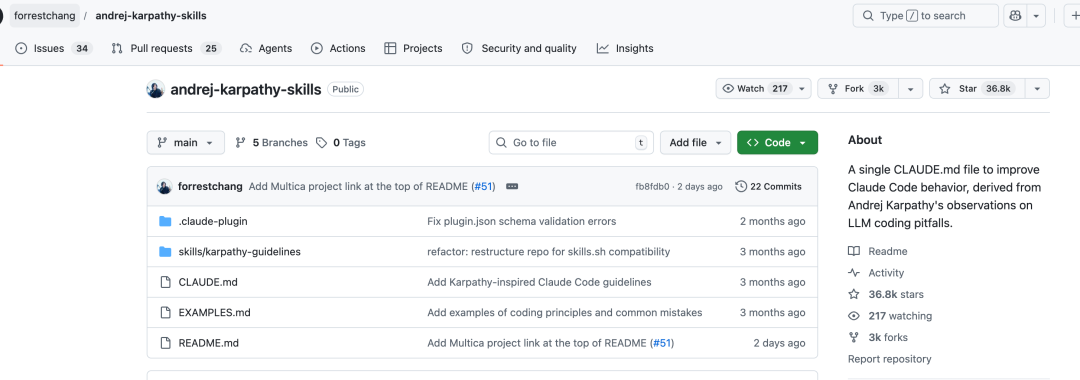Screen dimensions: 1080x380
Task: Click the Copilot icon in header
Action: coord(1015,15)
